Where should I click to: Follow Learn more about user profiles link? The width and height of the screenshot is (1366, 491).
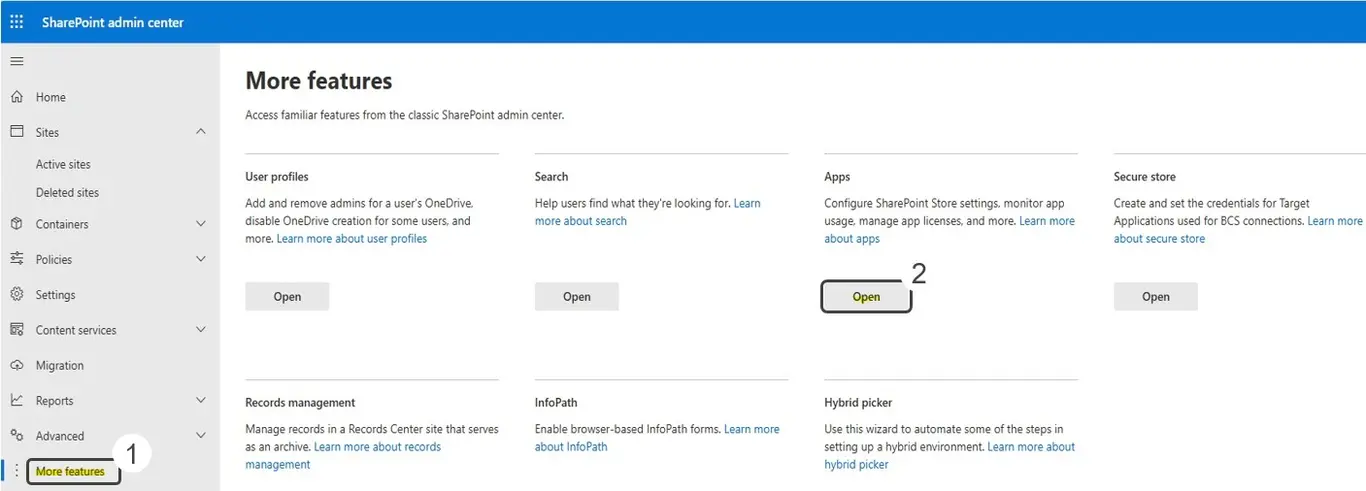point(352,239)
